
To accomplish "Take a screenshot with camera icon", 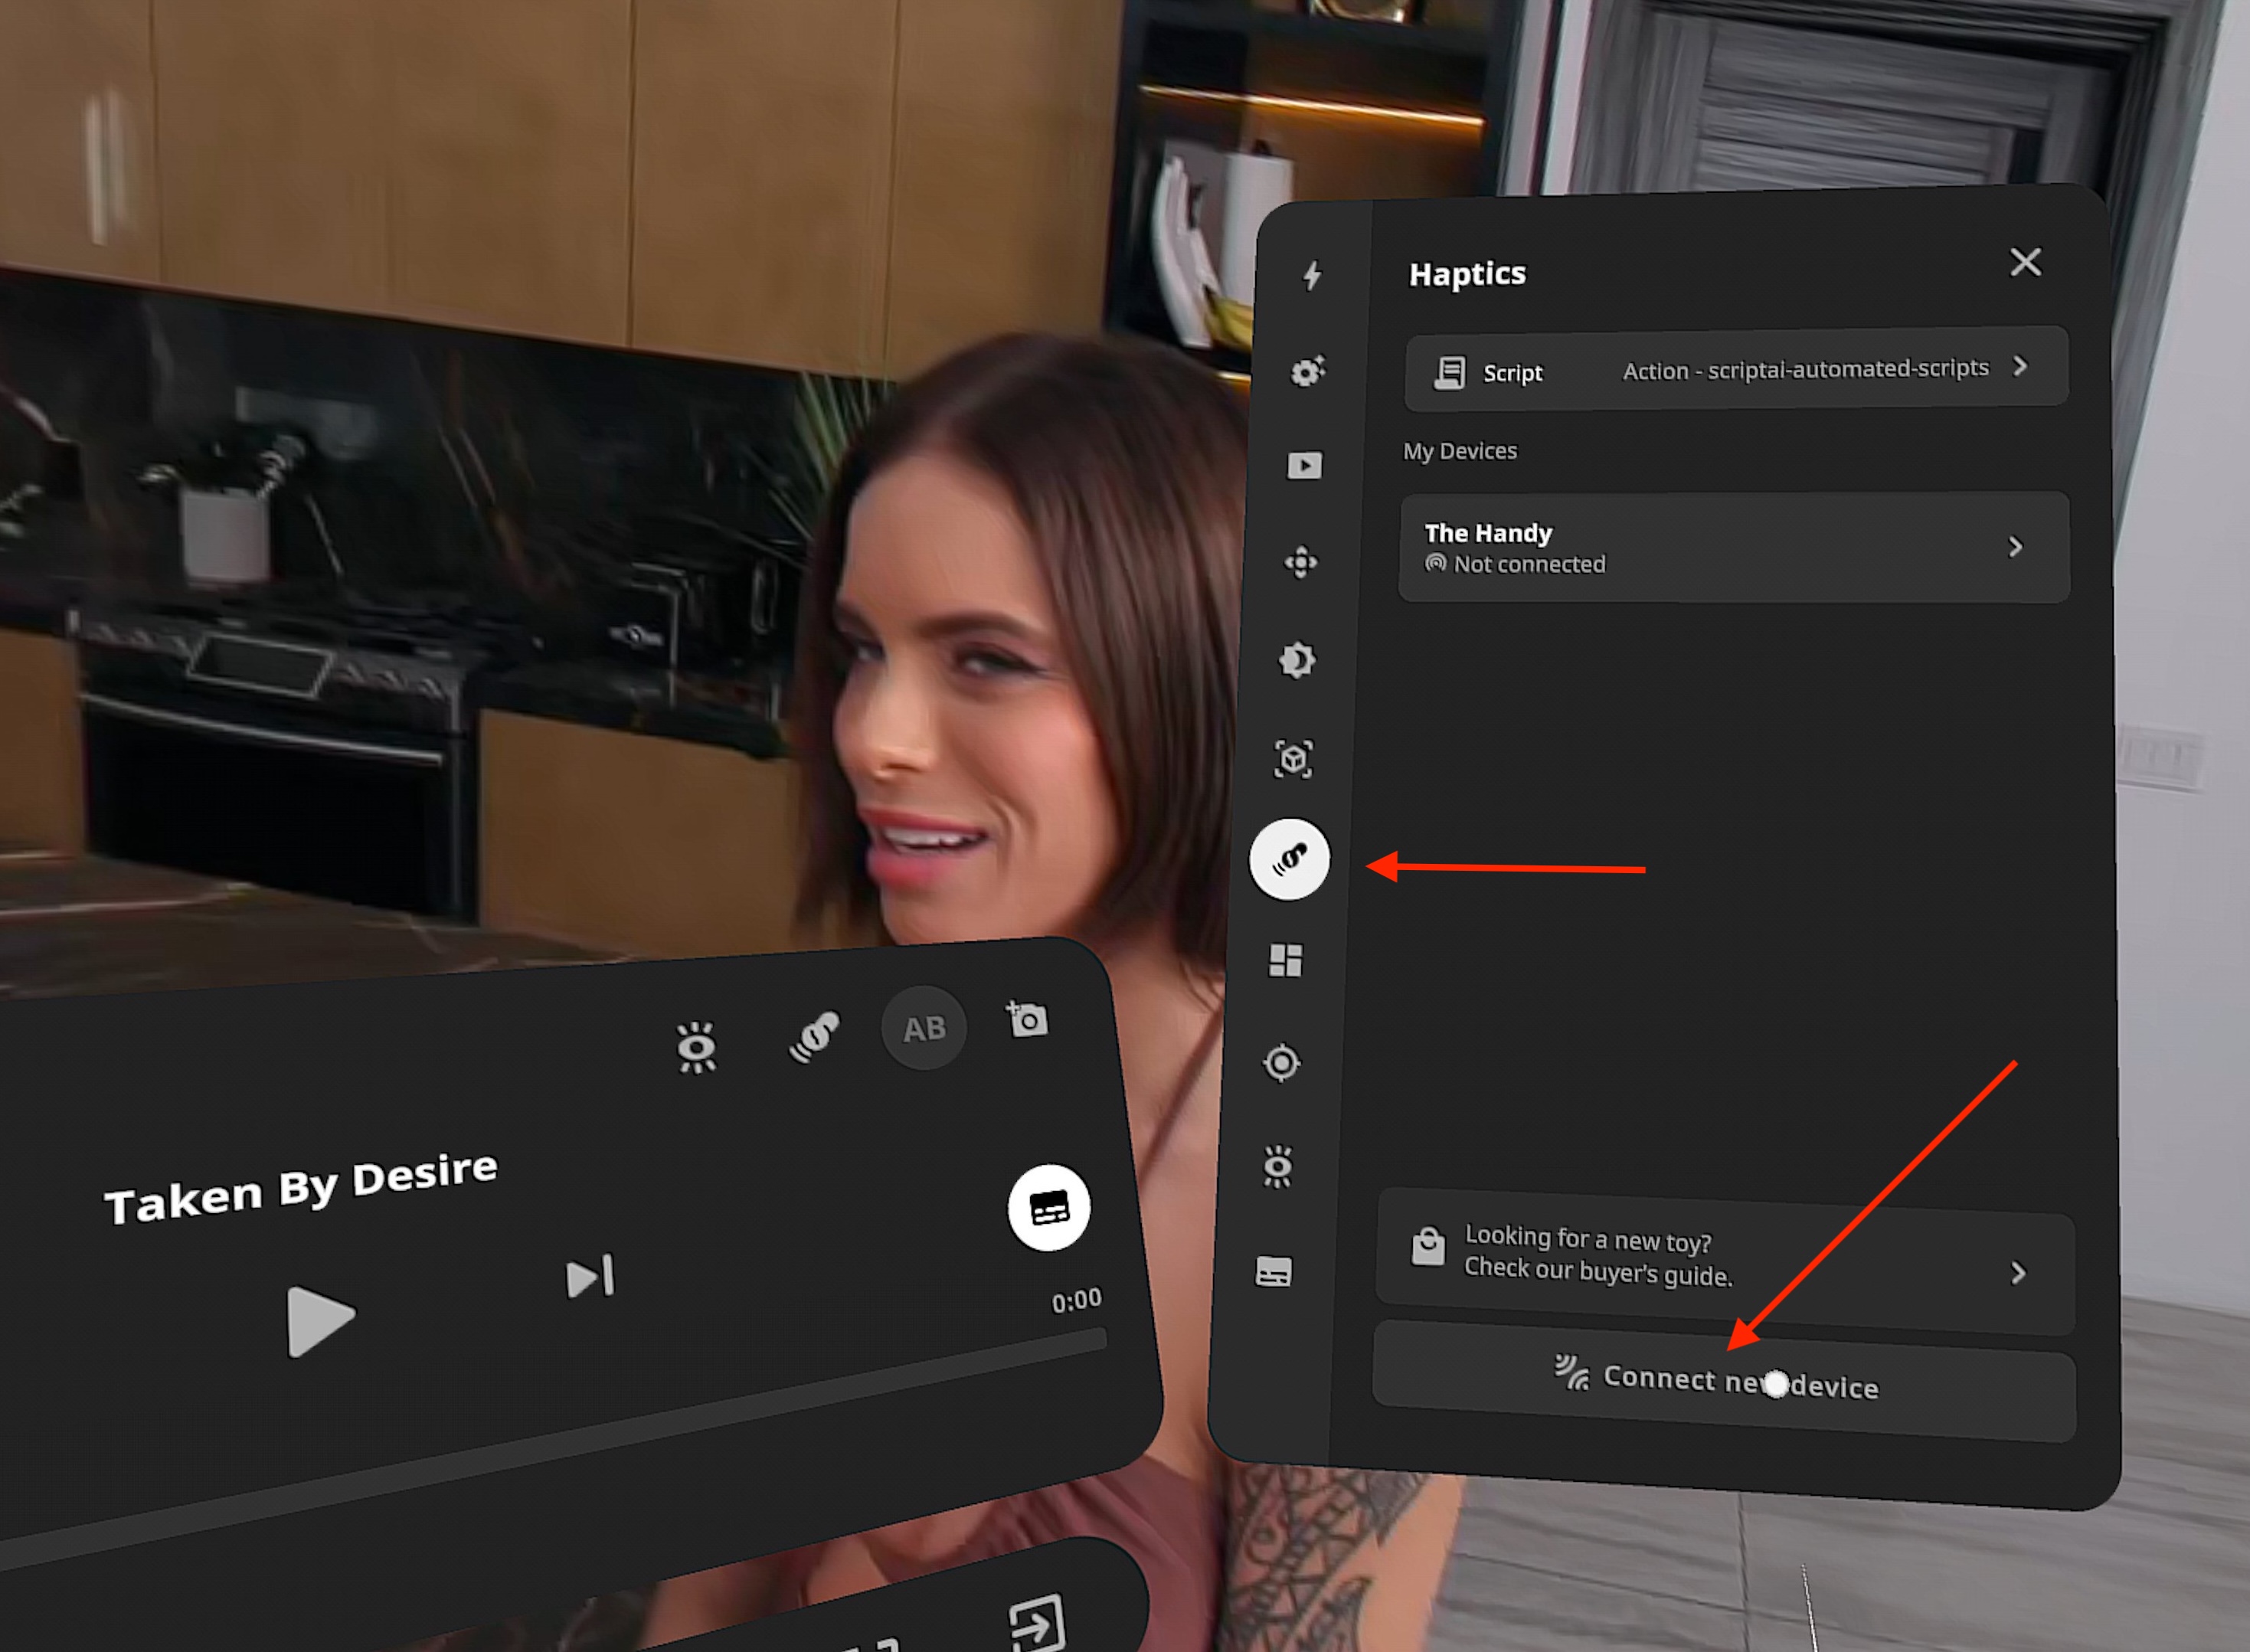I will pos(1027,1019).
